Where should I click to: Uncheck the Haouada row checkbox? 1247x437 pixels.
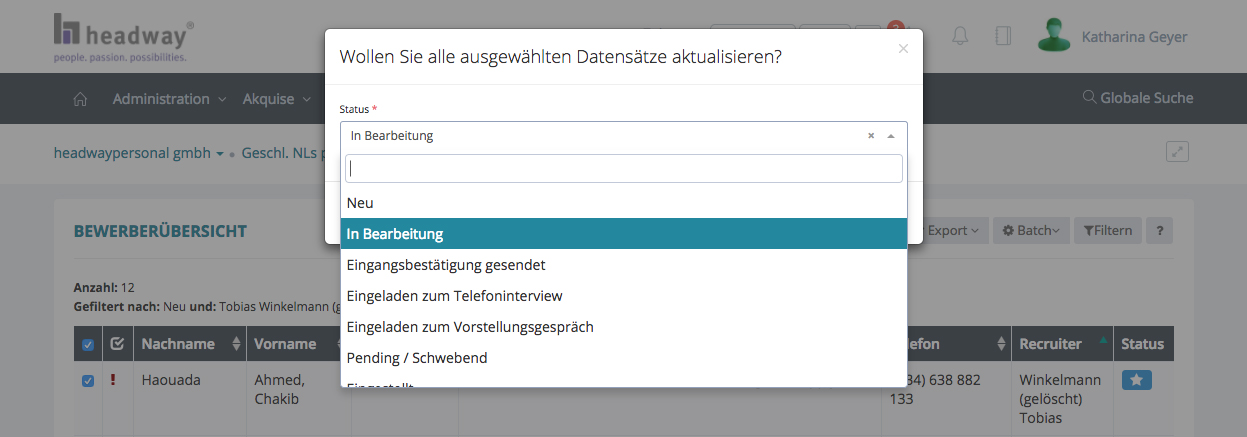pos(88,381)
